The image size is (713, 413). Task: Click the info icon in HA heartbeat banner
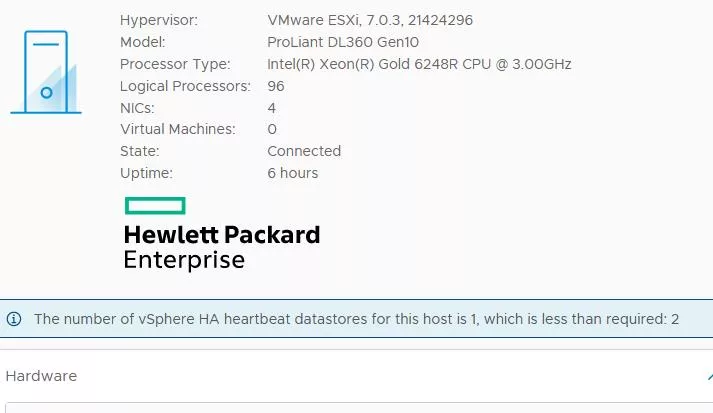click(14, 319)
